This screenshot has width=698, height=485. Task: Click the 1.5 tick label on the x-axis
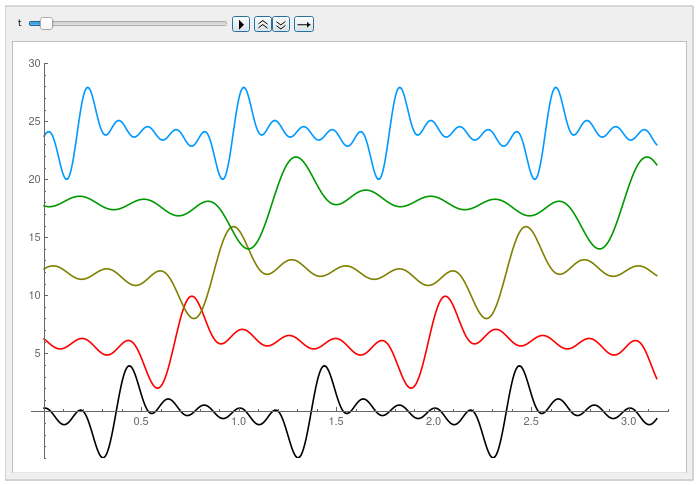pyautogui.click(x=336, y=422)
